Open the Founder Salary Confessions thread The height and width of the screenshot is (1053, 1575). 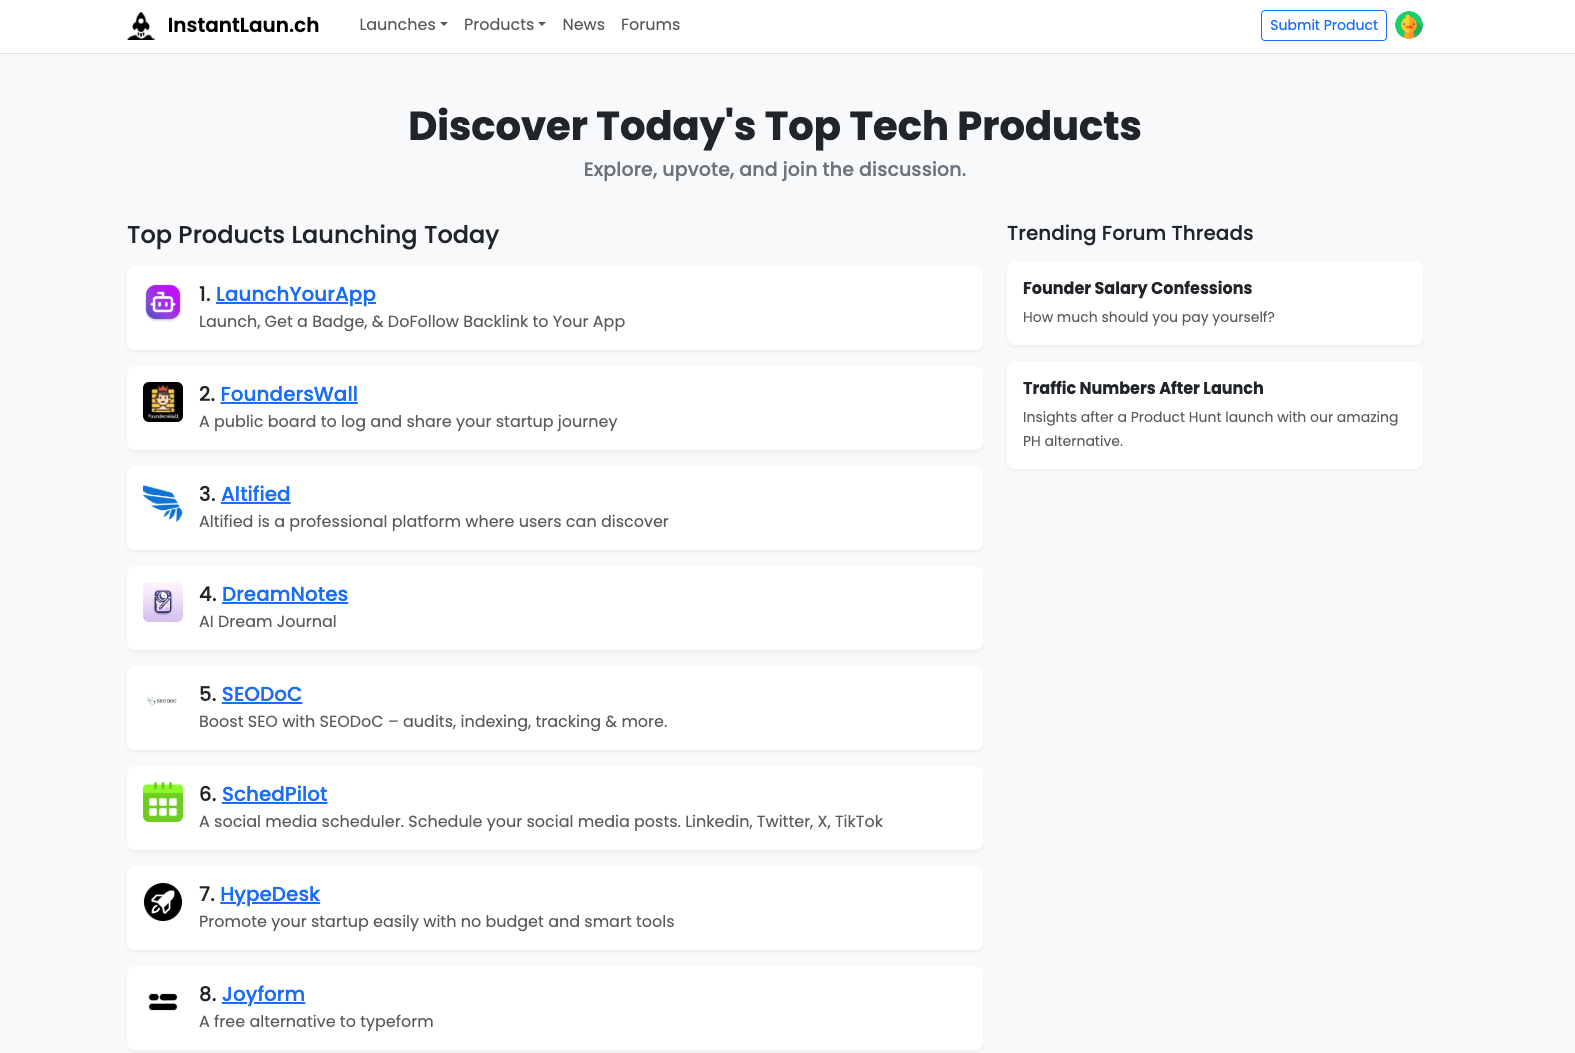click(1137, 288)
